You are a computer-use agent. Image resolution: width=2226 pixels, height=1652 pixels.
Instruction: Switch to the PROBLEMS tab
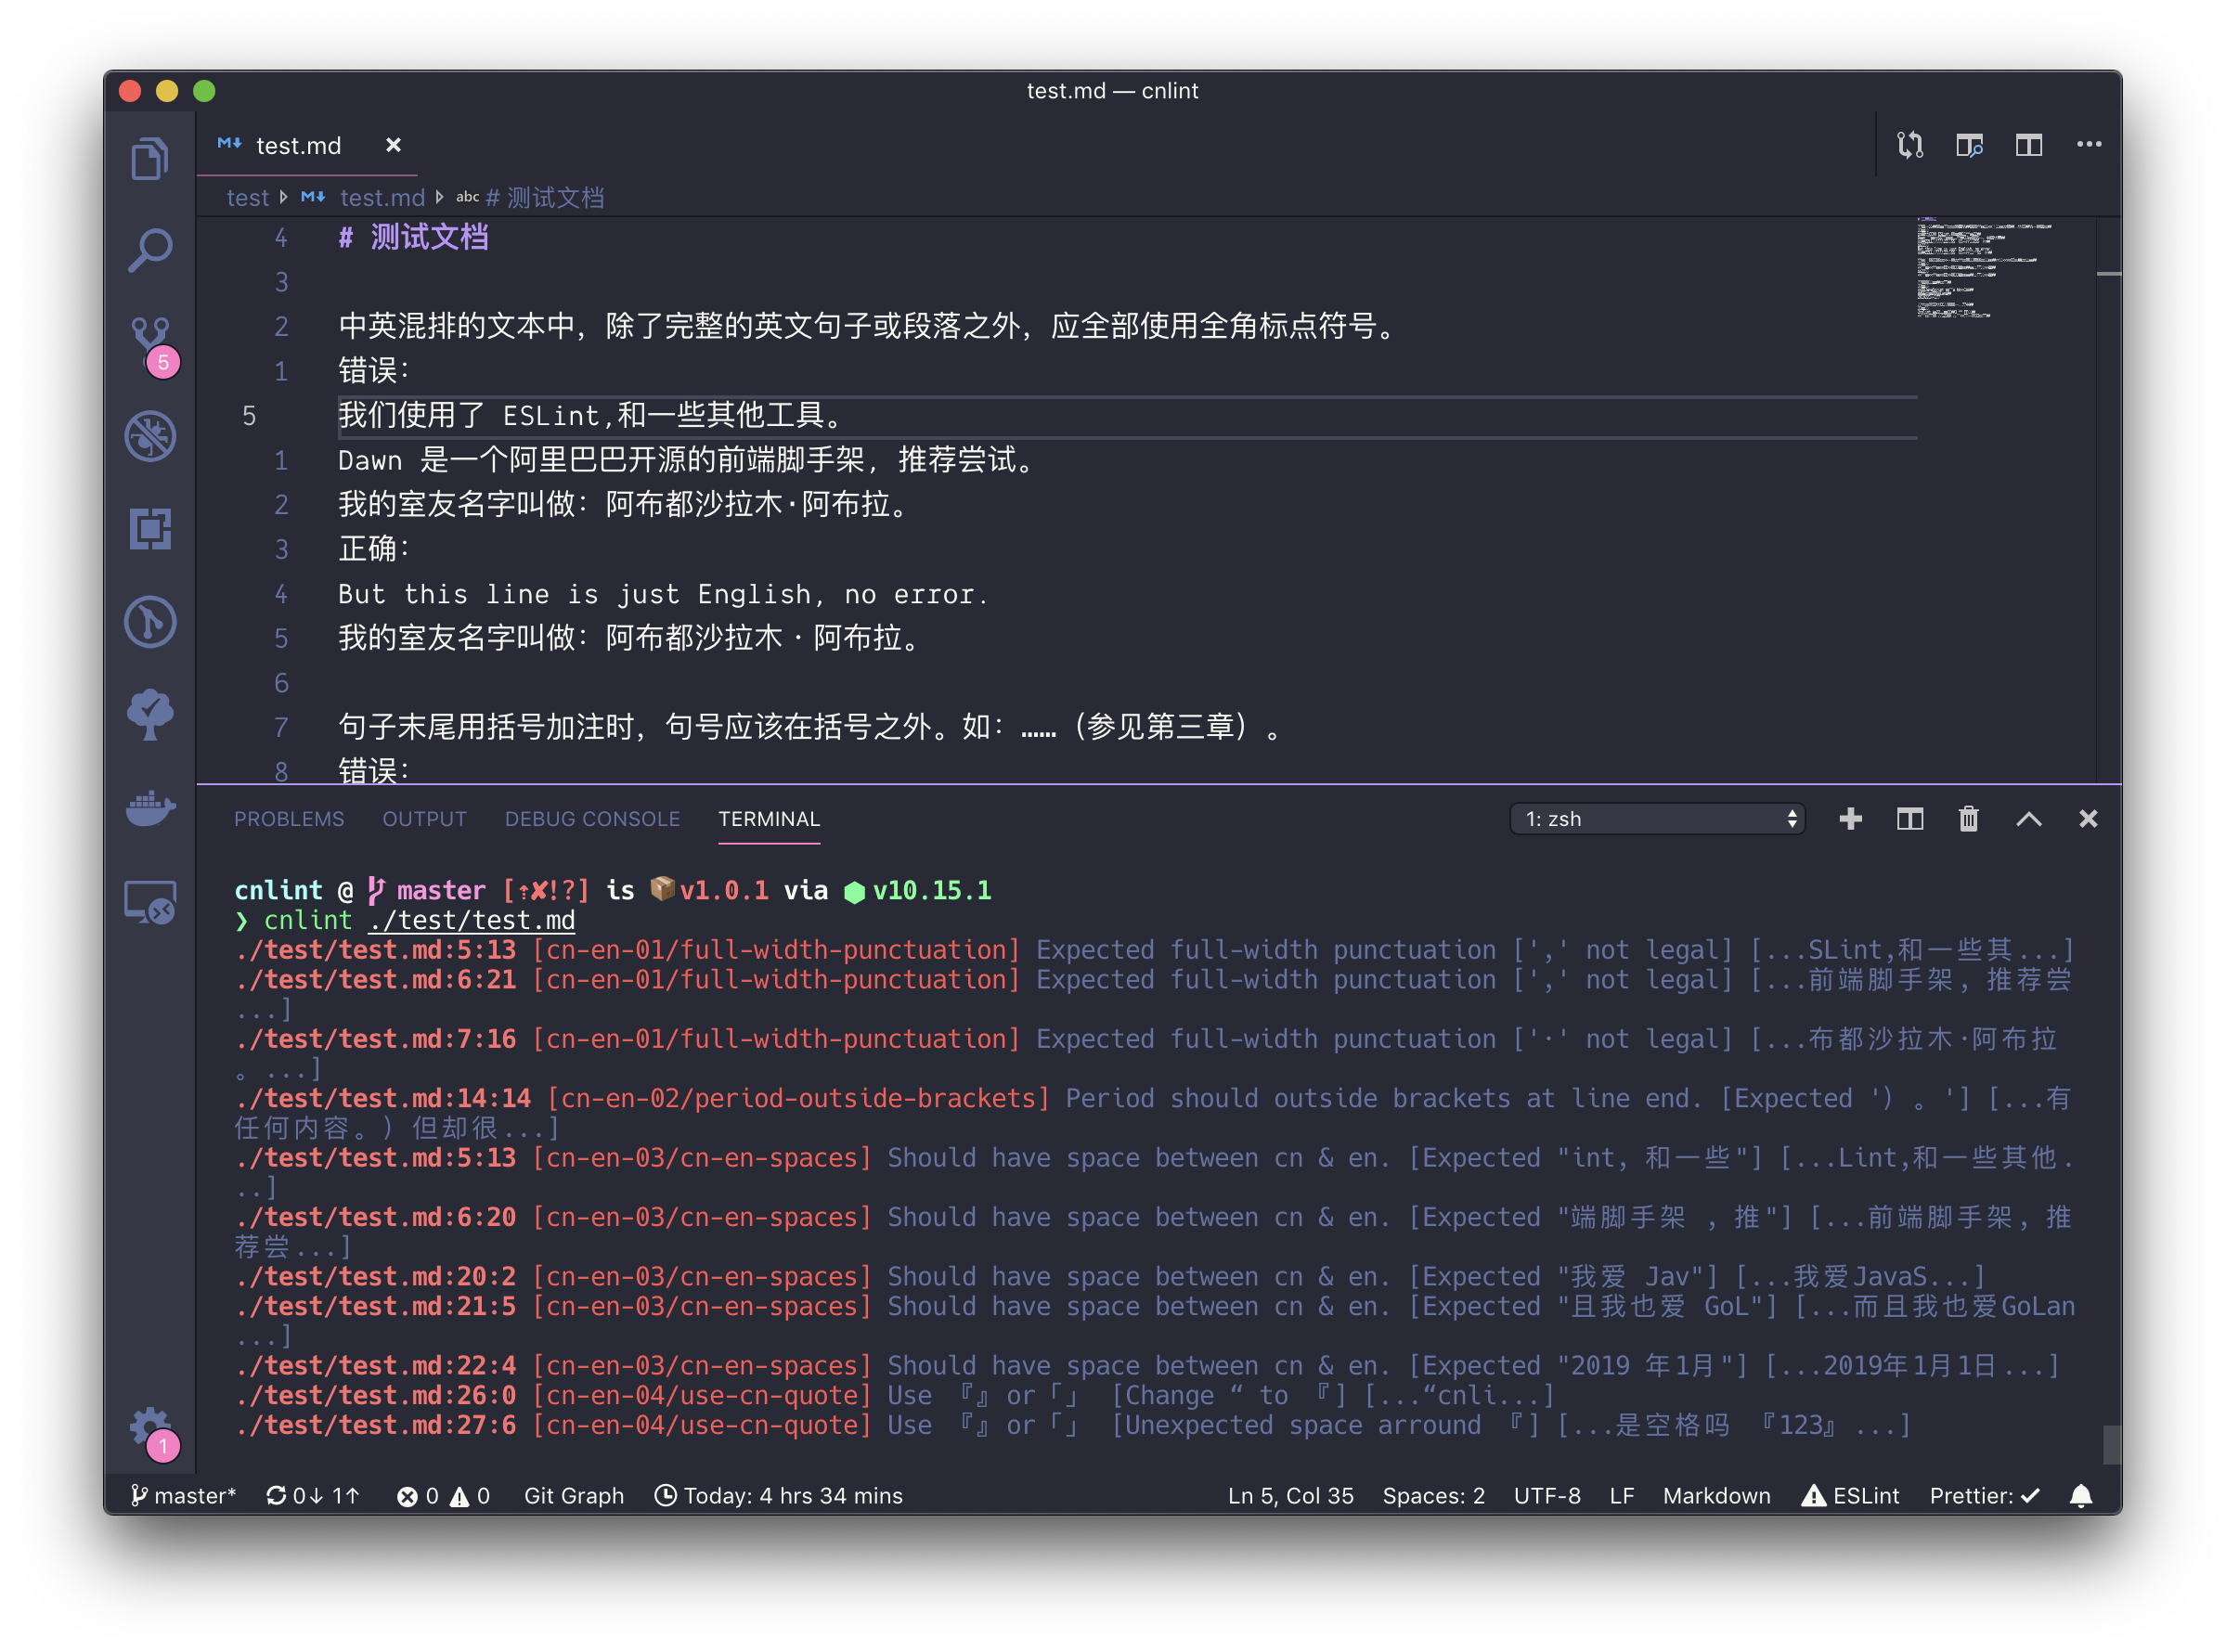click(x=289, y=819)
